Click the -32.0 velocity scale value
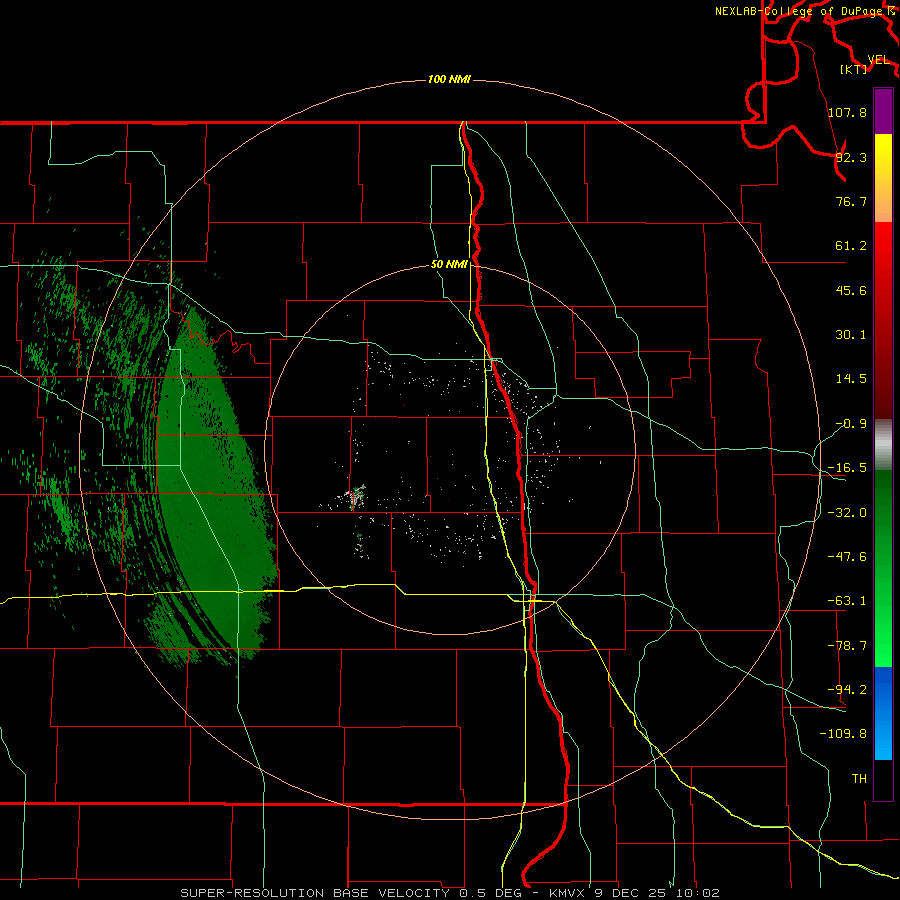The height and width of the screenshot is (900, 900). (847, 513)
